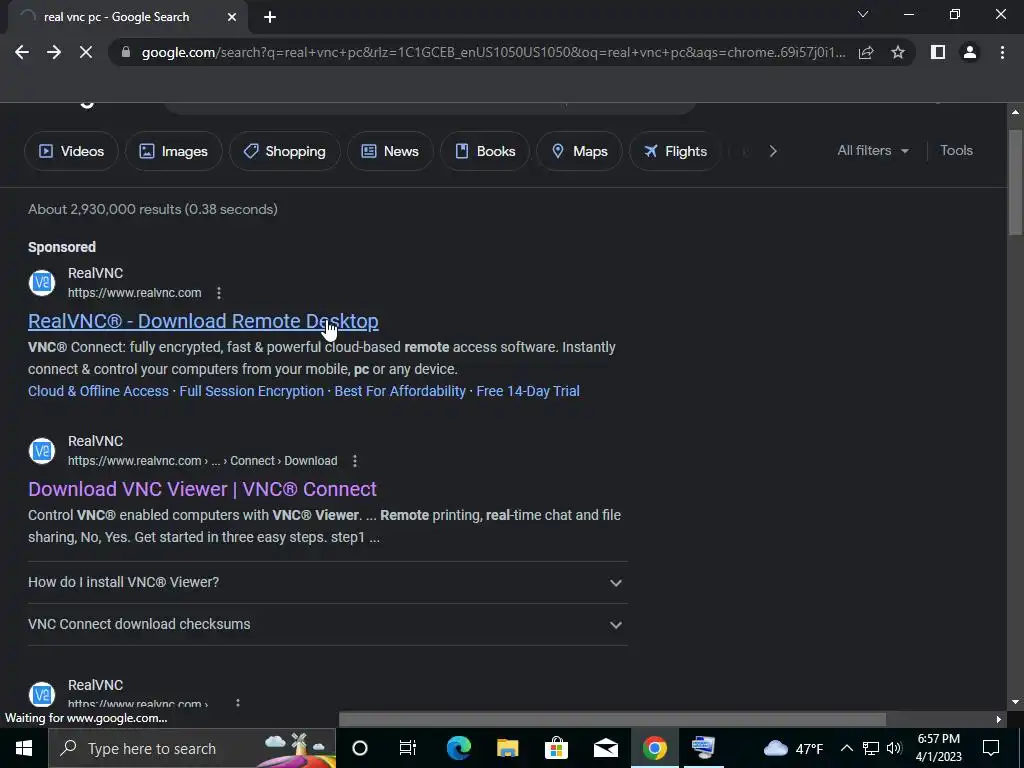1024x768 pixels.
Task: Click the vertical page scrollbar thumb
Action: (x=1015, y=182)
